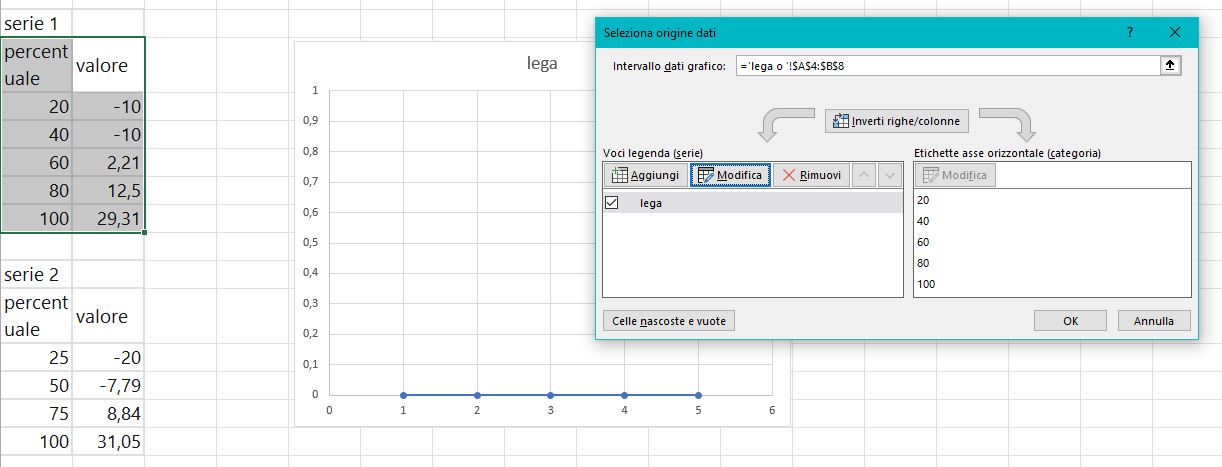Select the serie 2 percentage cell 50

36,385
